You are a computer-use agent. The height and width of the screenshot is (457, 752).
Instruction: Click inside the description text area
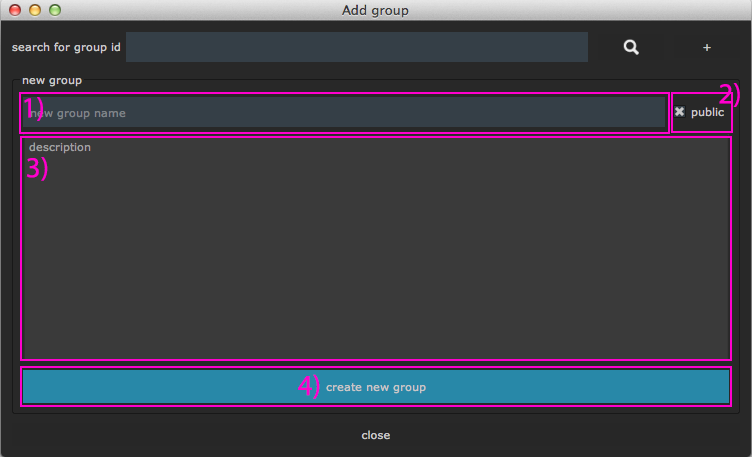tap(375, 260)
